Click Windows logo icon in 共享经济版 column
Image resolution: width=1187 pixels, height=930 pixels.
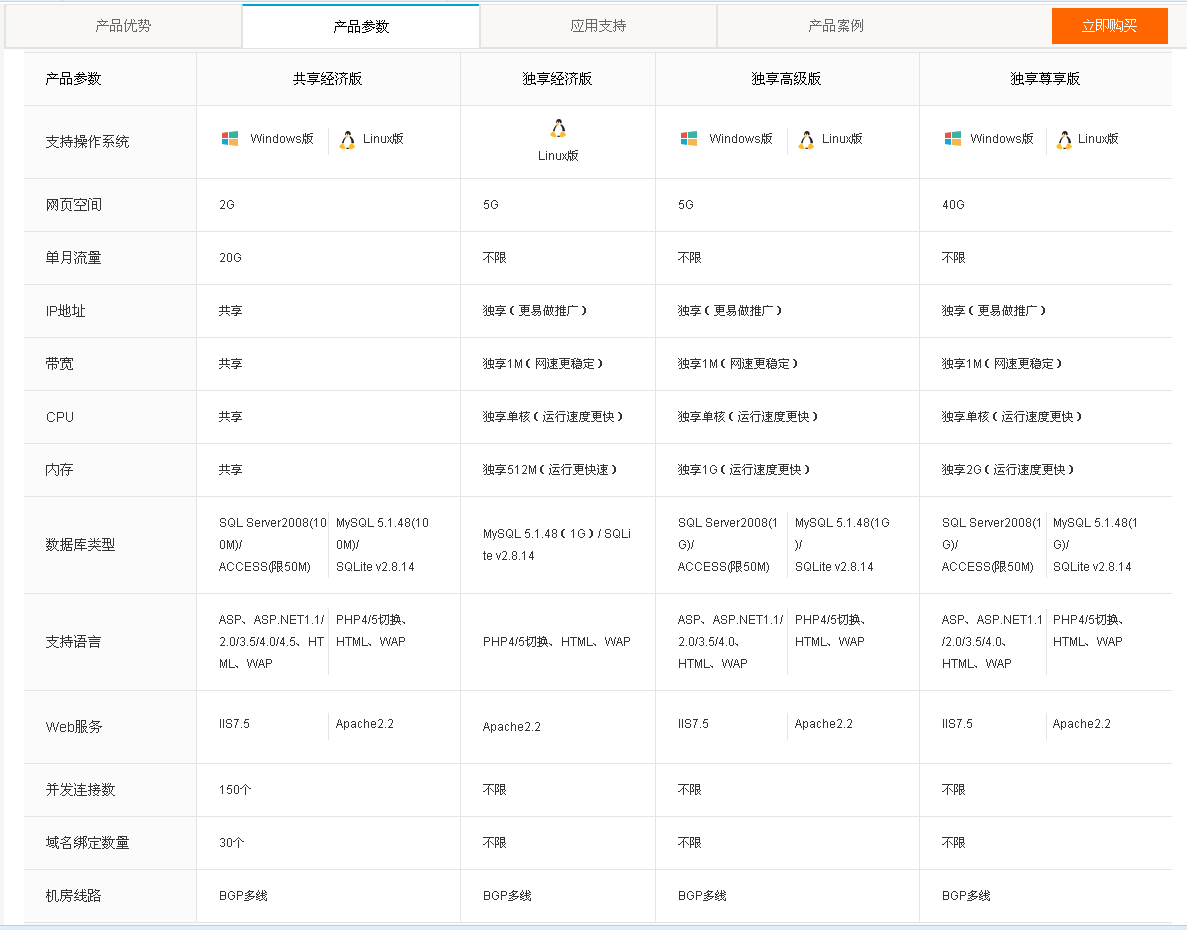pos(229,138)
